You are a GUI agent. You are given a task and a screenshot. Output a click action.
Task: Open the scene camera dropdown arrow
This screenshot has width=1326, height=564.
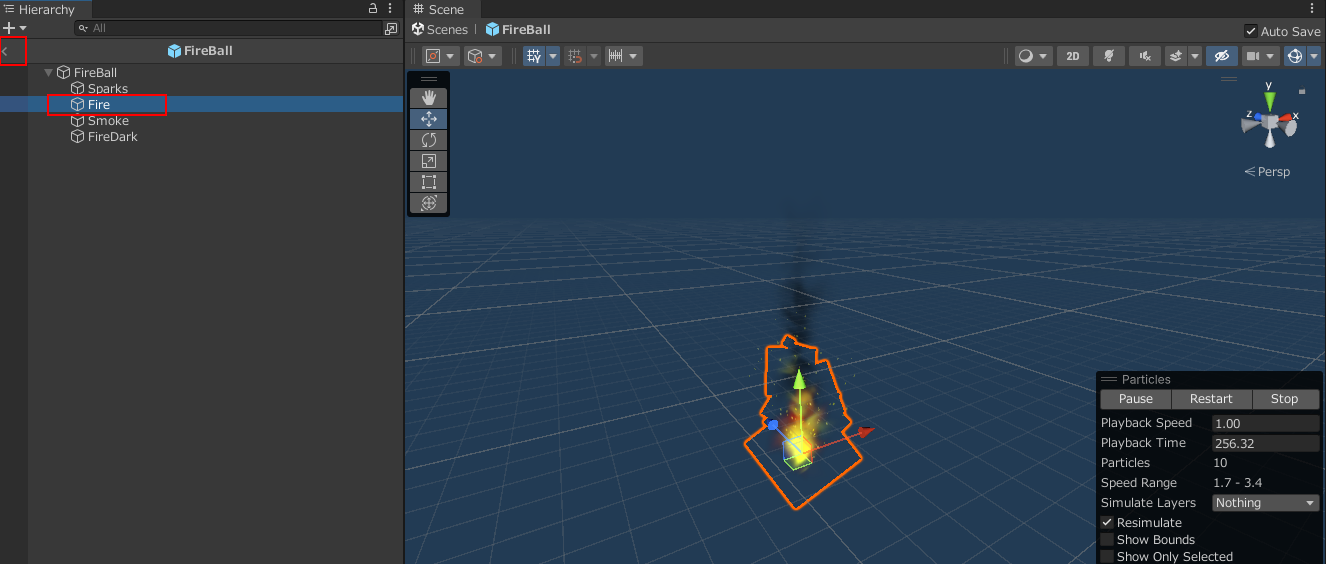pyautogui.click(x=1271, y=57)
